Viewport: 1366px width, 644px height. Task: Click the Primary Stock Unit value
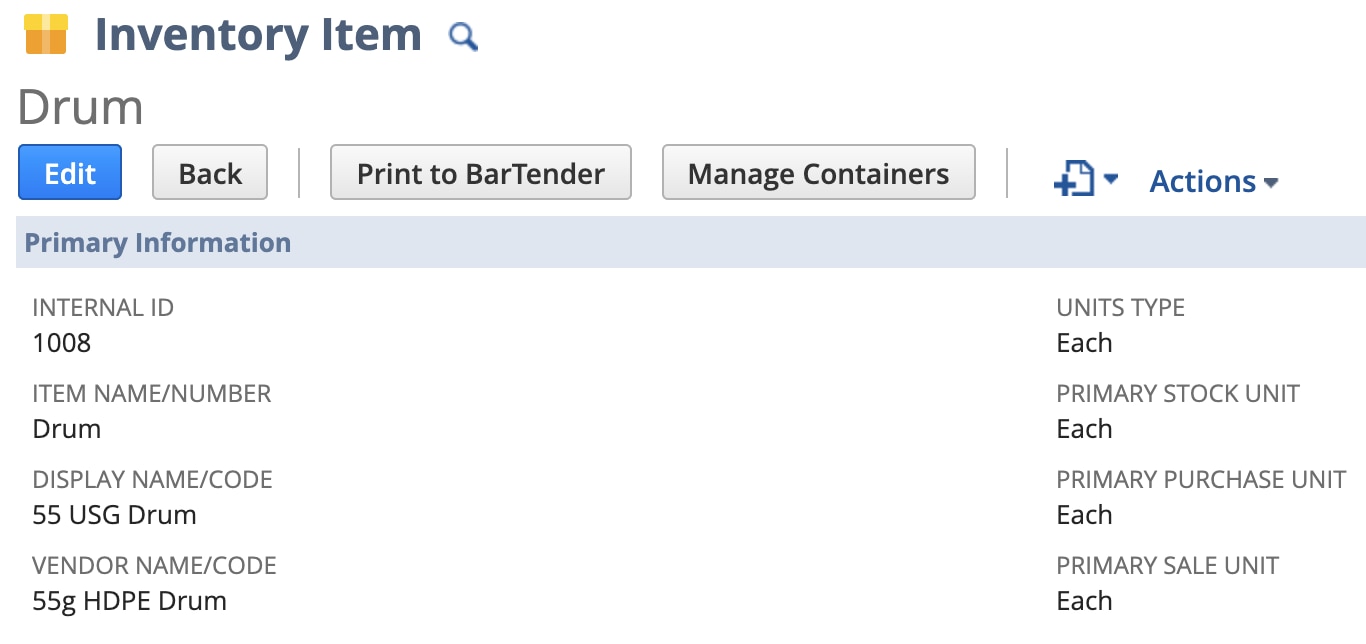click(x=1084, y=429)
